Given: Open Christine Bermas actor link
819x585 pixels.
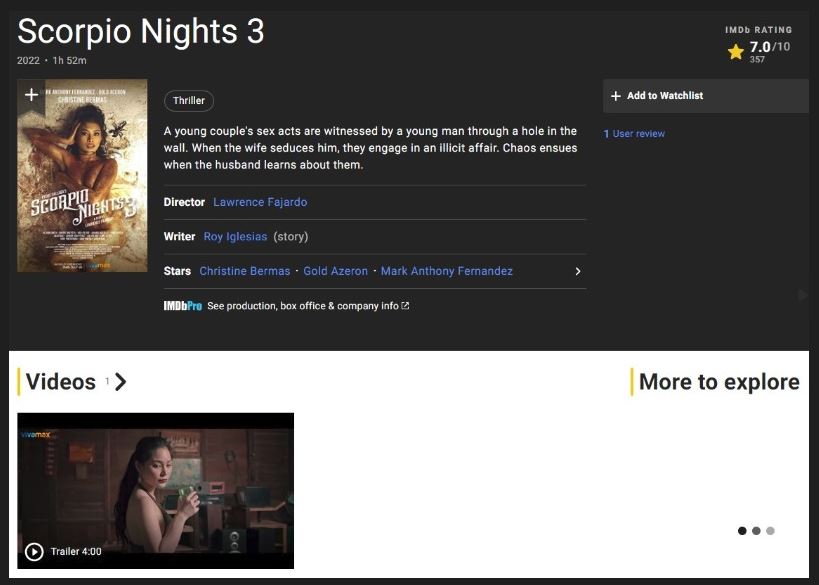Looking at the screenshot, I should point(245,271).
